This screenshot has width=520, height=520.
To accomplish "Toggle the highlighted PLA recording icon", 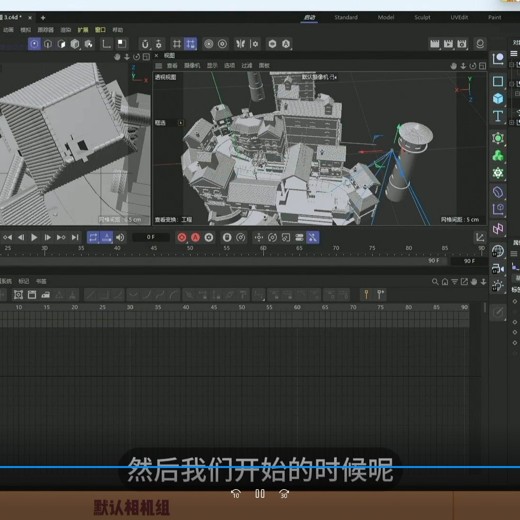I will 313,237.
